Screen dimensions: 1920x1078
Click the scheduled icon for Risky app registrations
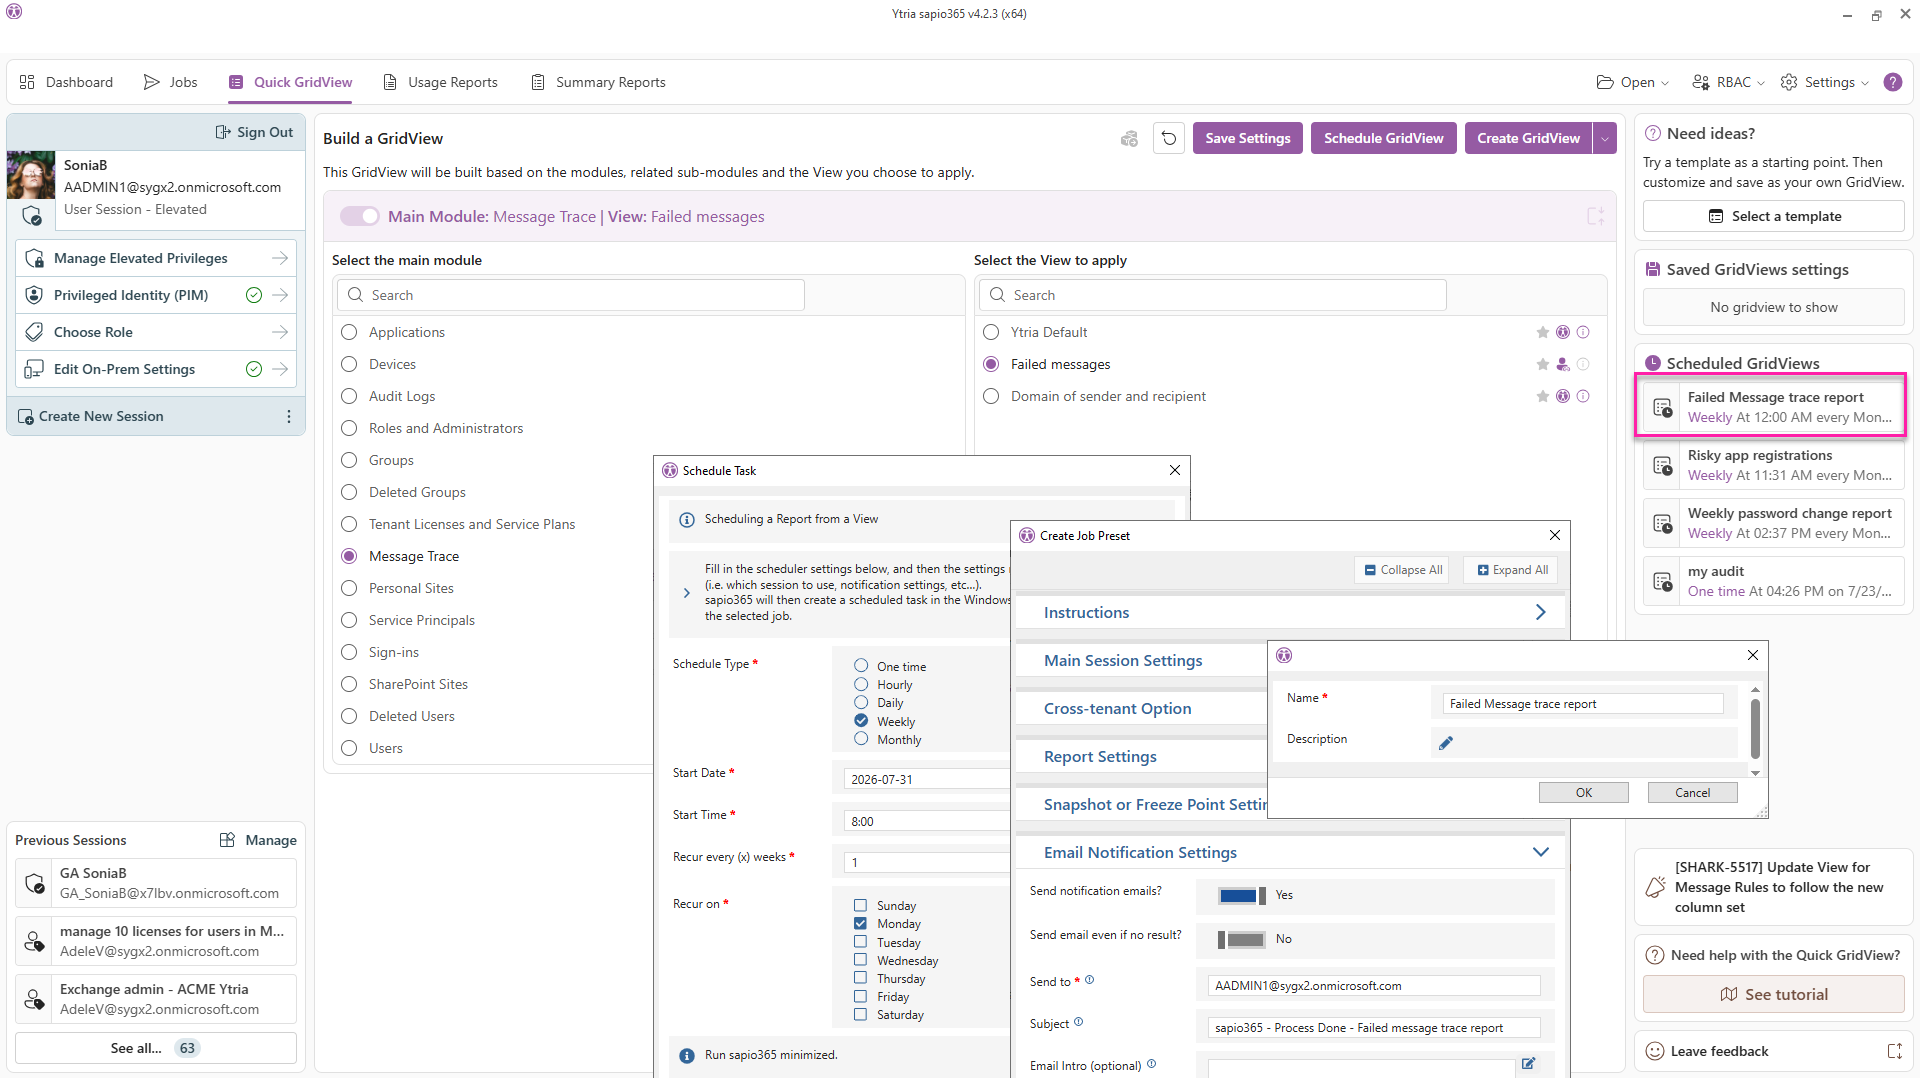pyautogui.click(x=1663, y=465)
